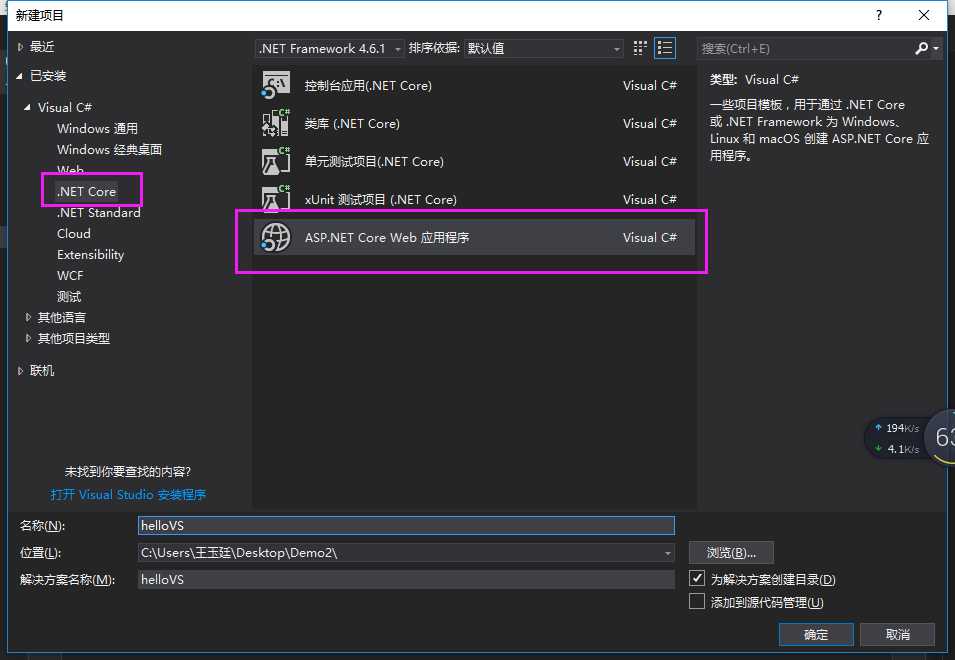Click the 确定 button
Viewport: 955px width, 660px height.
click(x=816, y=634)
